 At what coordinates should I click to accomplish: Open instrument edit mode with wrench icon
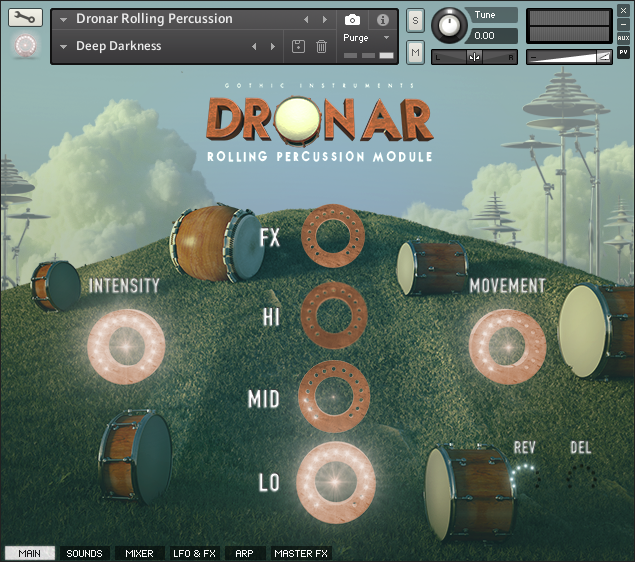25,17
